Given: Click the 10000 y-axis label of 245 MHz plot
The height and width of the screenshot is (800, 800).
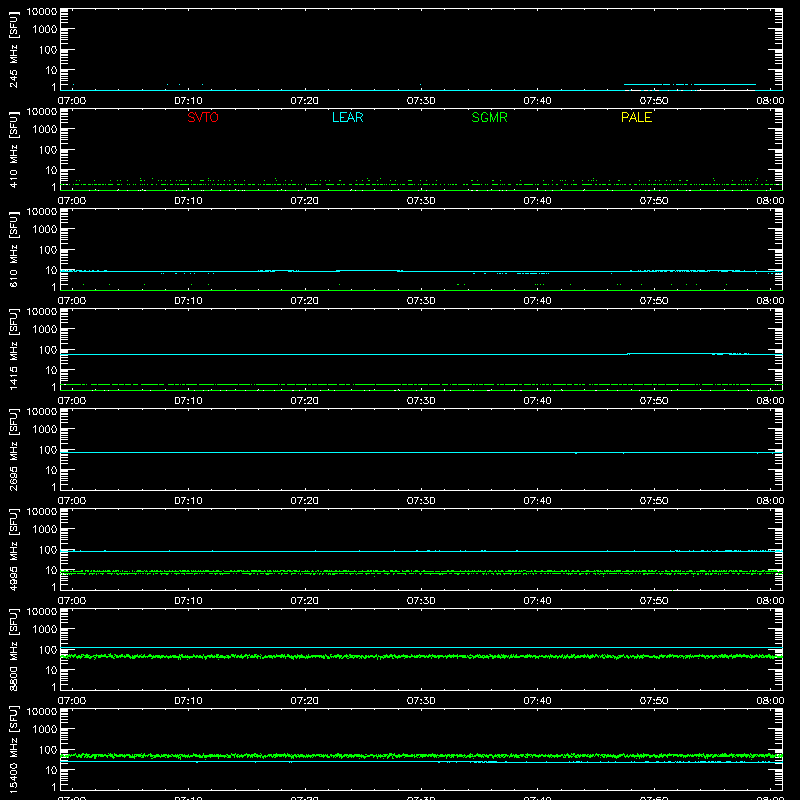Looking at the screenshot, I should (x=42, y=12).
